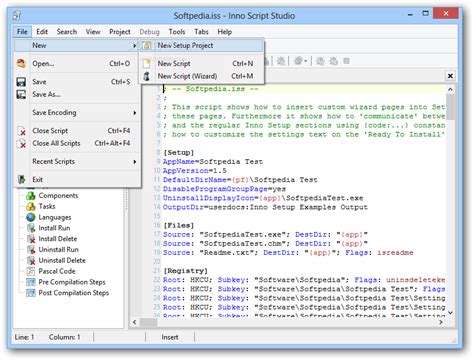Minimize the Inno Script Studio window
The height and width of the screenshot is (360, 474).
[410, 14]
